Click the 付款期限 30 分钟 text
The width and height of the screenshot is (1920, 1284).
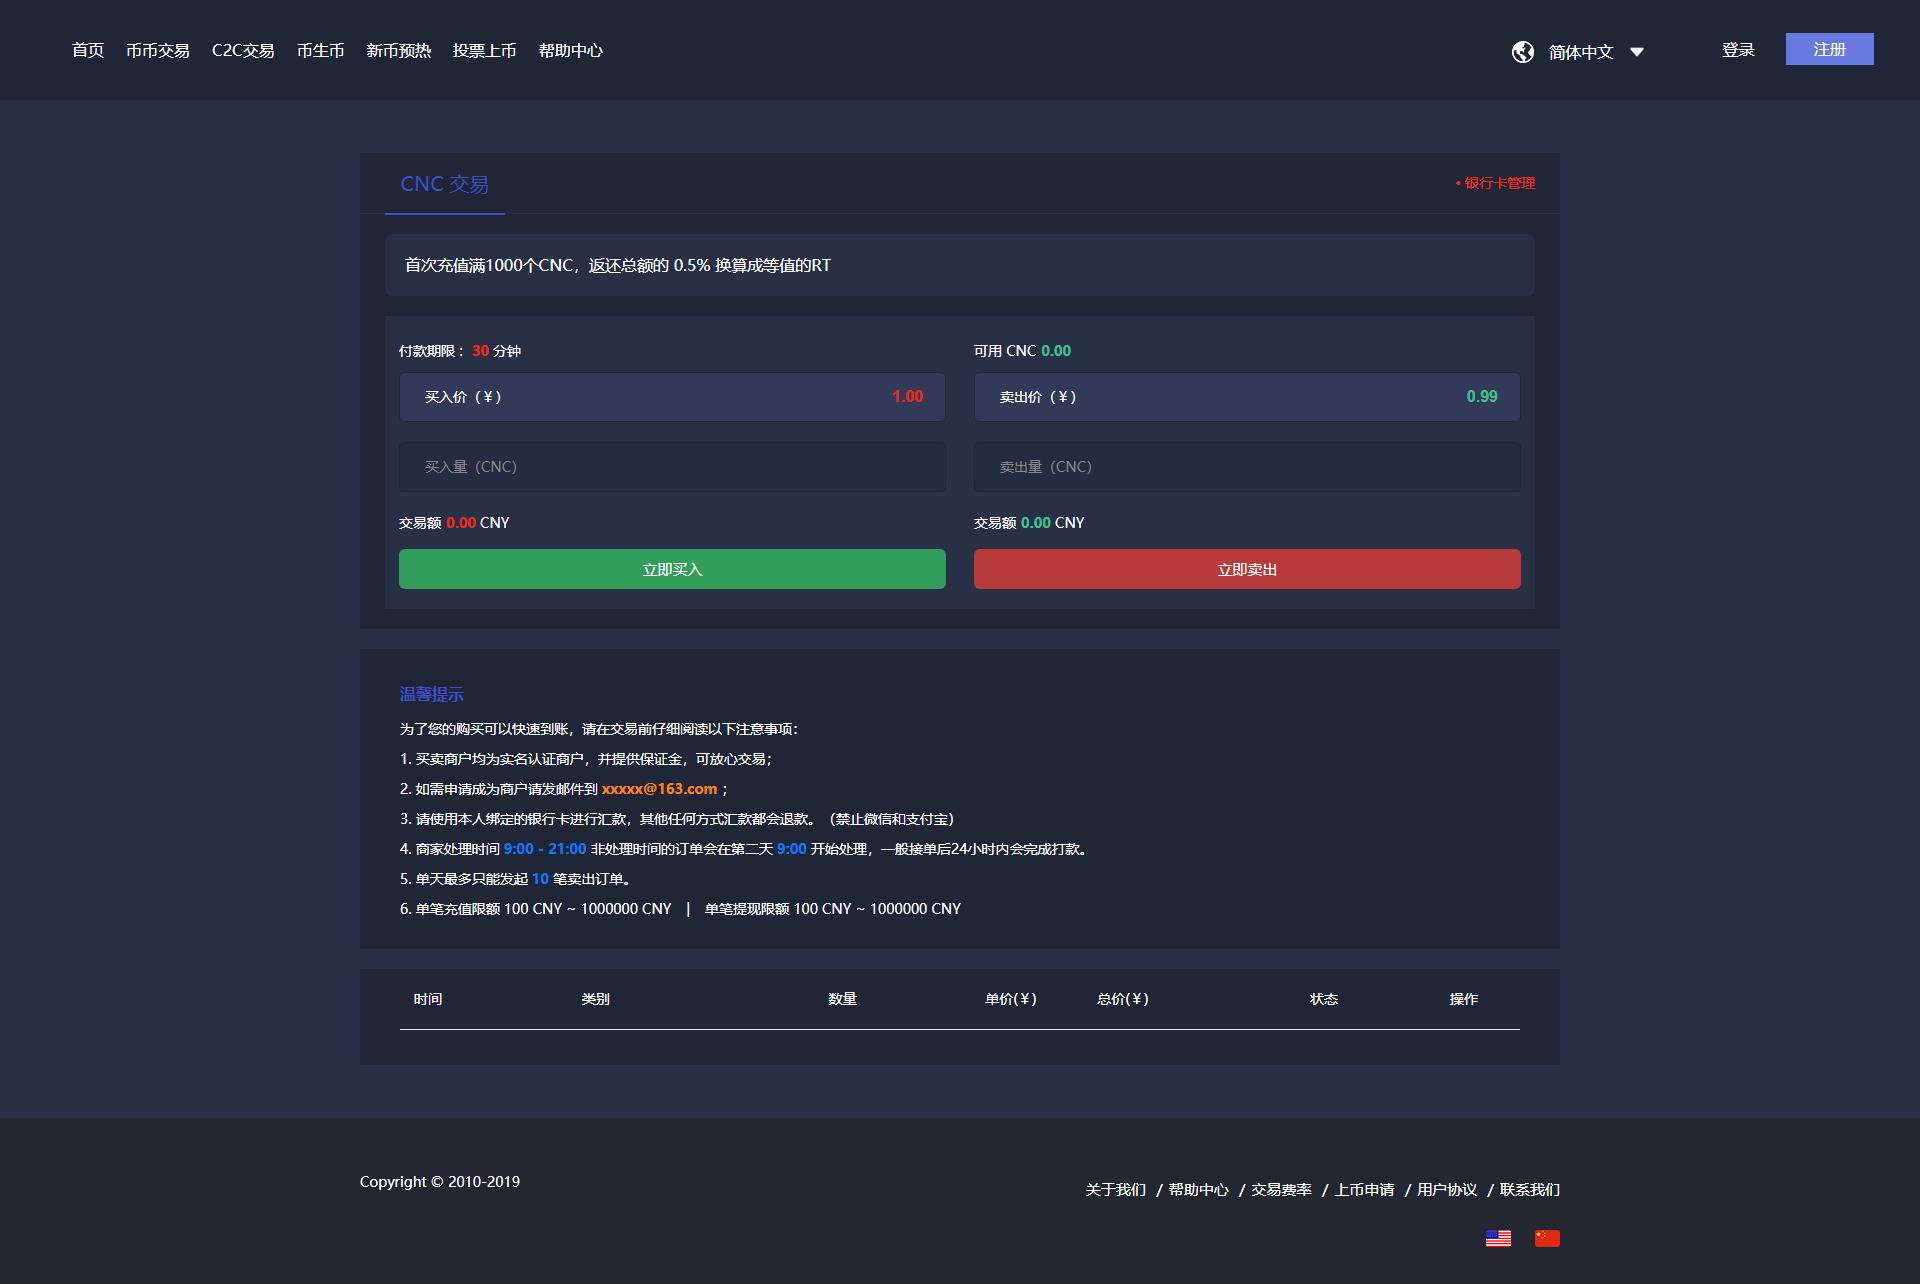[460, 351]
